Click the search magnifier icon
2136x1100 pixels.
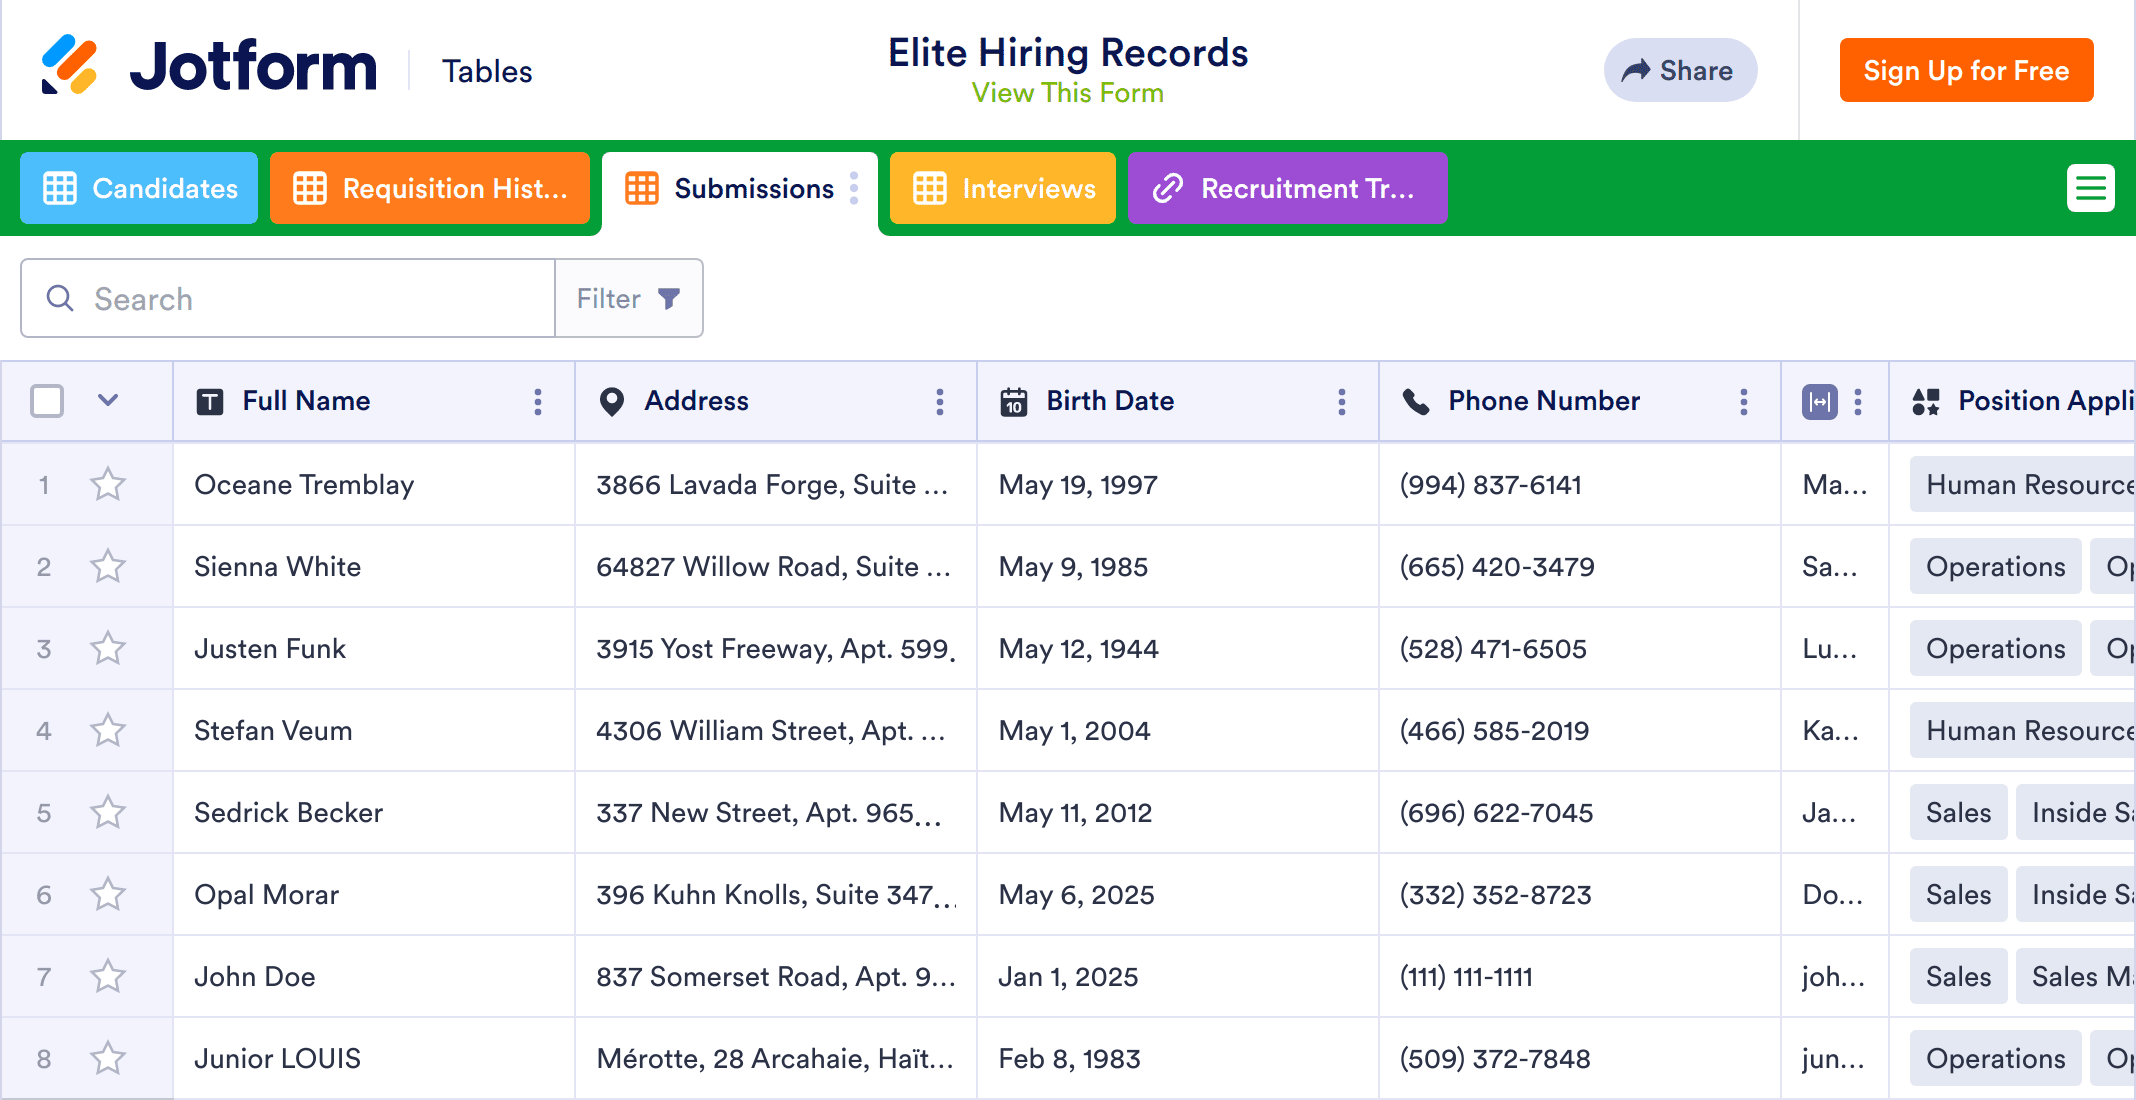(60, 298)
